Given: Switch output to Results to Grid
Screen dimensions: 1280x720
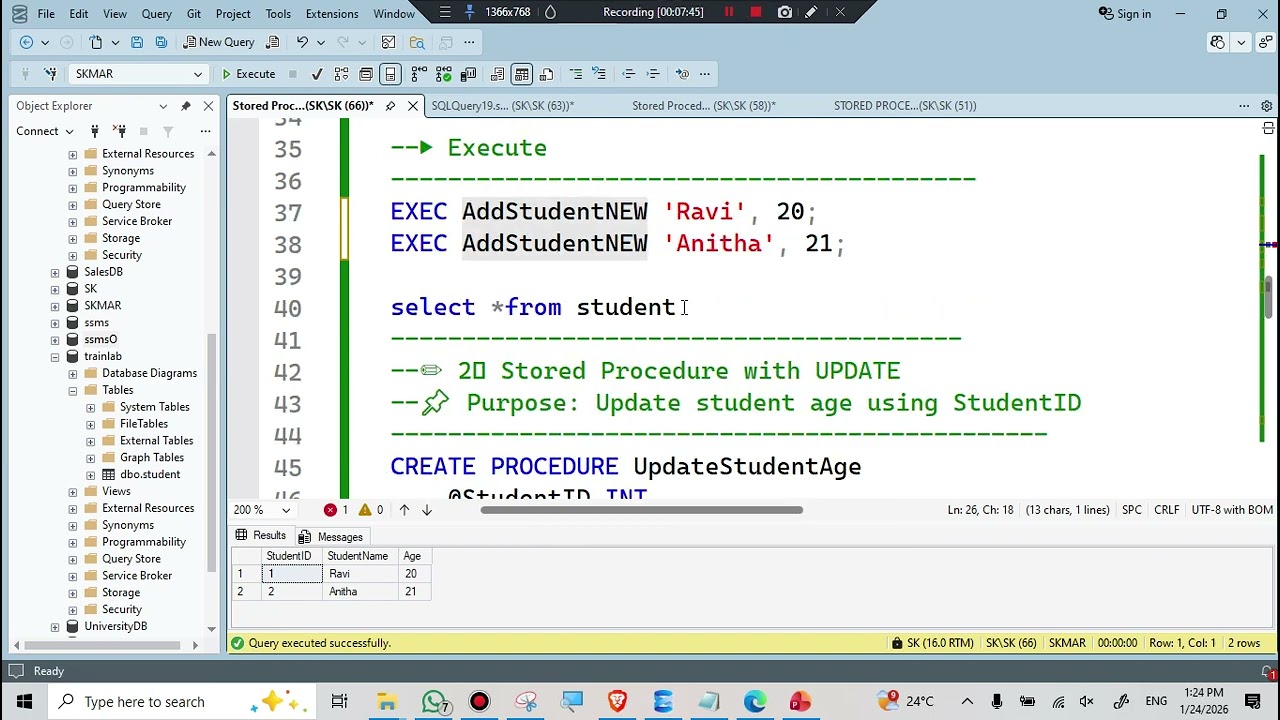Looking at the screenshot, I should coord(522,74).
